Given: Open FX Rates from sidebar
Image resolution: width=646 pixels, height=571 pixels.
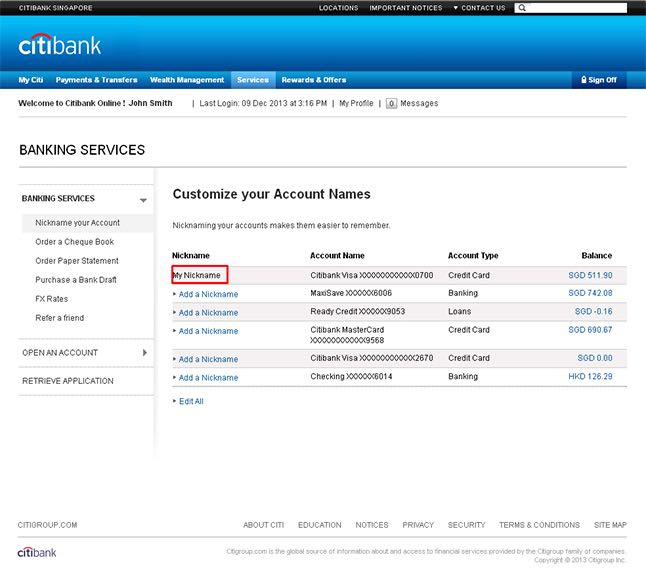Looking at the screenshot, I should 52,299.
